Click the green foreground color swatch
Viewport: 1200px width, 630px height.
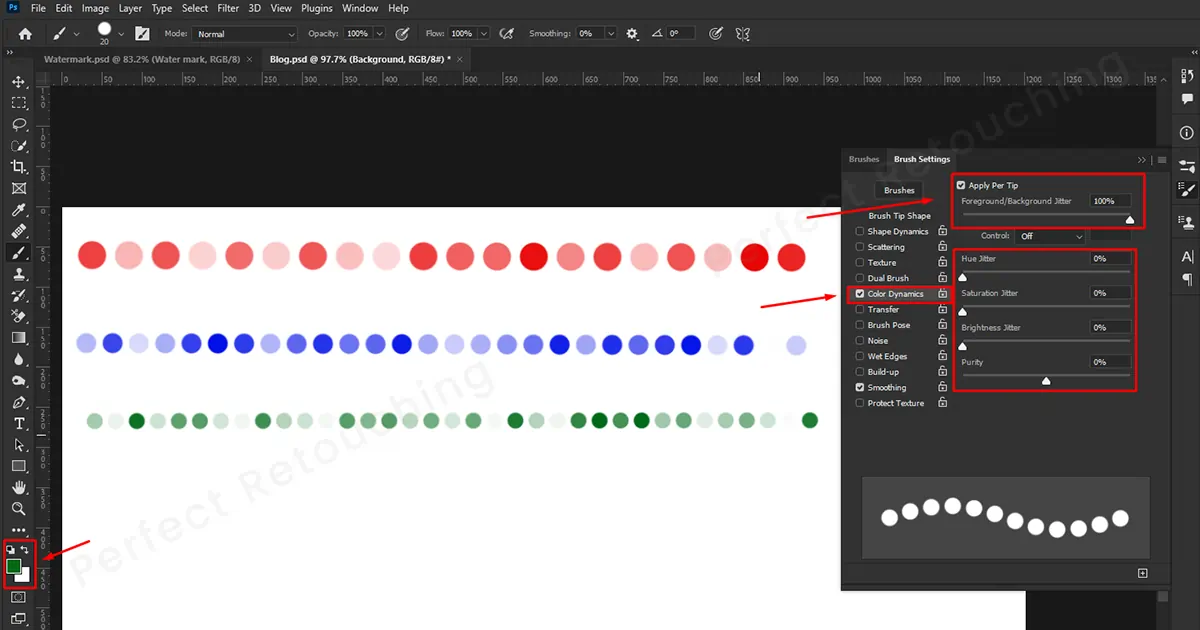pyautogui.click(x=15, y=567)
